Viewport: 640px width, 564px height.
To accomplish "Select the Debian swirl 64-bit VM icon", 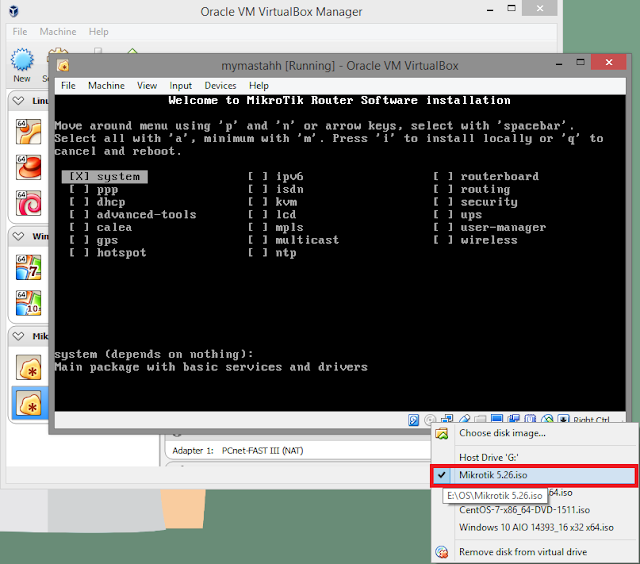I will [x=29, y=203].
